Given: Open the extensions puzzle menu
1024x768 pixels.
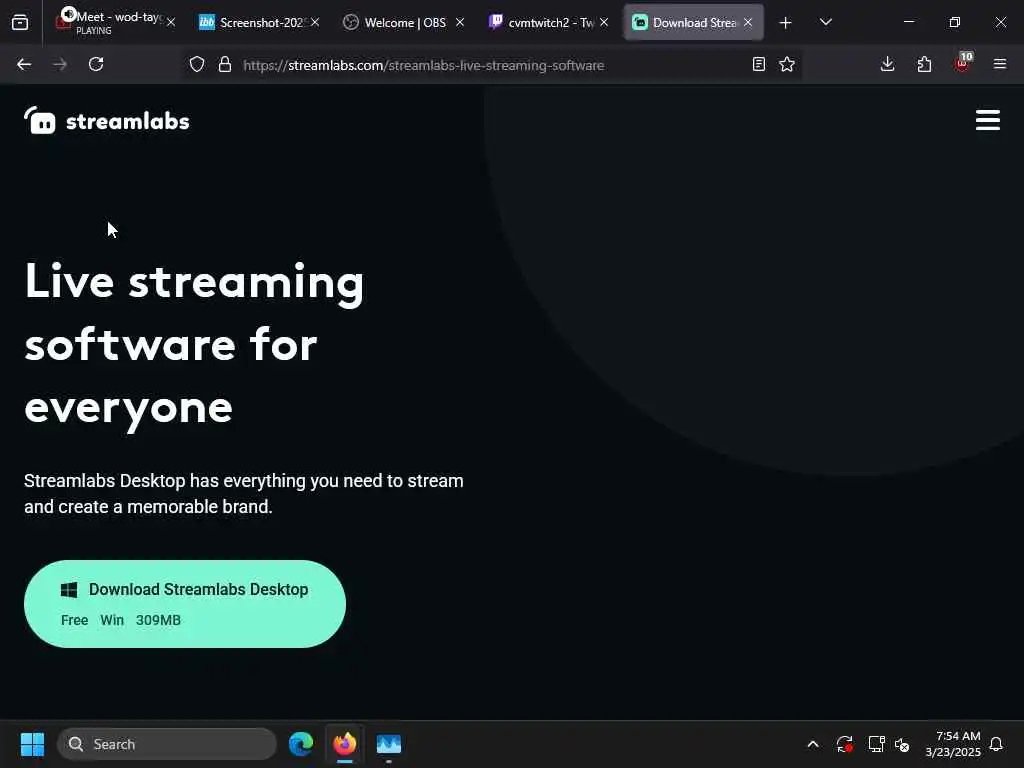Looking at the screenshot, I should coord(924,64).
